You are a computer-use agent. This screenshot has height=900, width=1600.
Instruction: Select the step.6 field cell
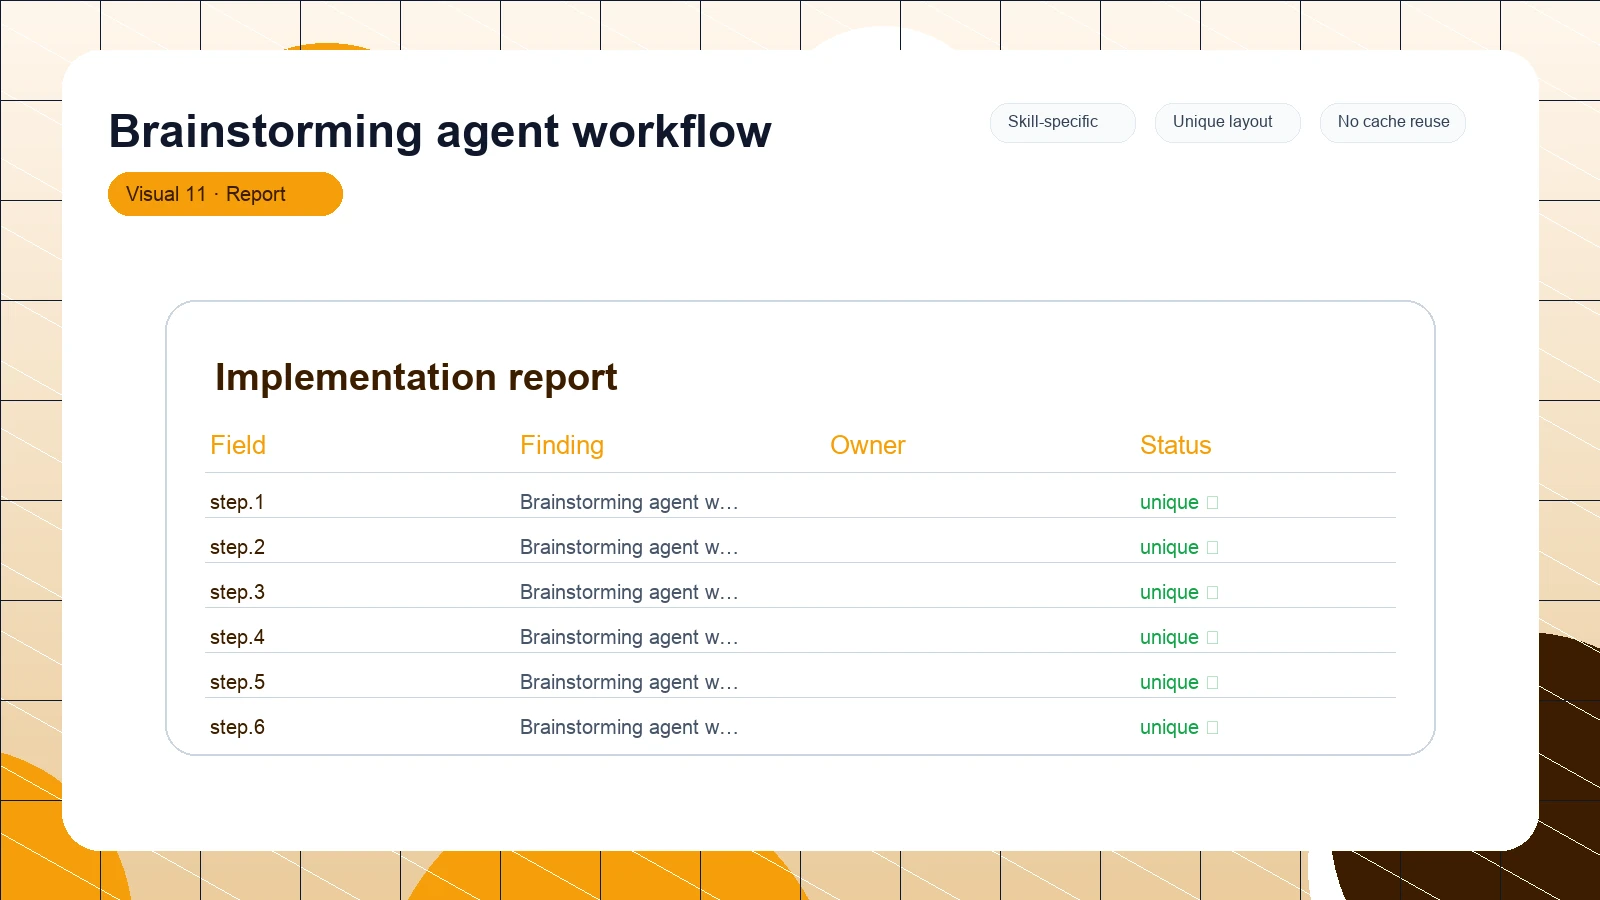click(x=237, y=727)
